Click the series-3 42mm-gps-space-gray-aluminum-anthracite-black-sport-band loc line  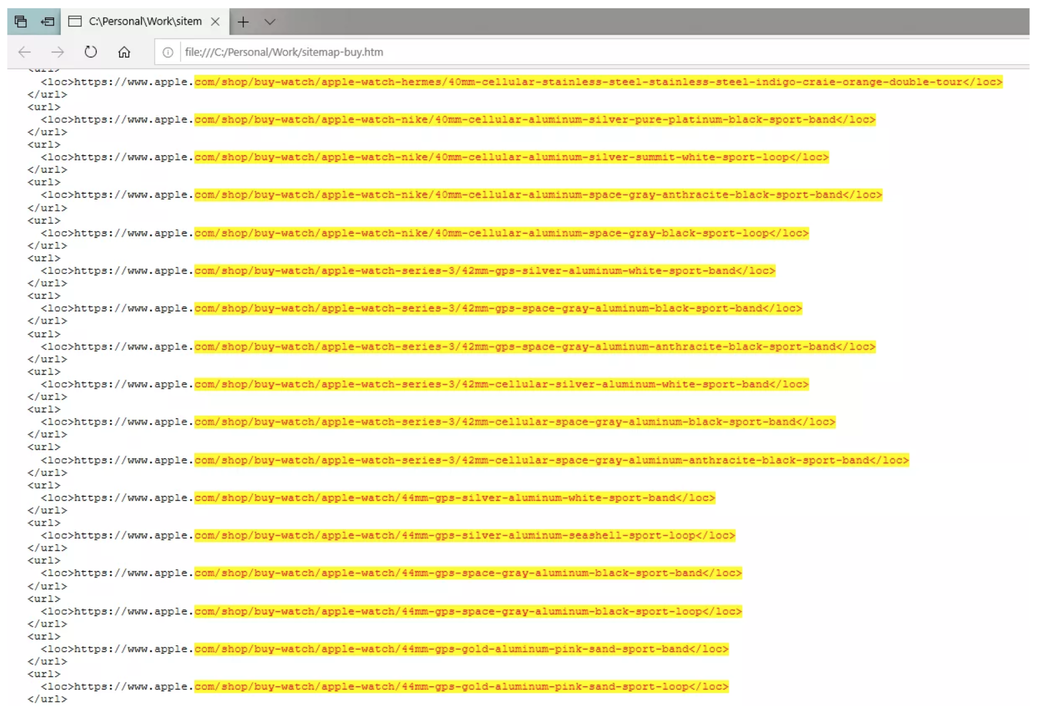click(x=458, y=347)
